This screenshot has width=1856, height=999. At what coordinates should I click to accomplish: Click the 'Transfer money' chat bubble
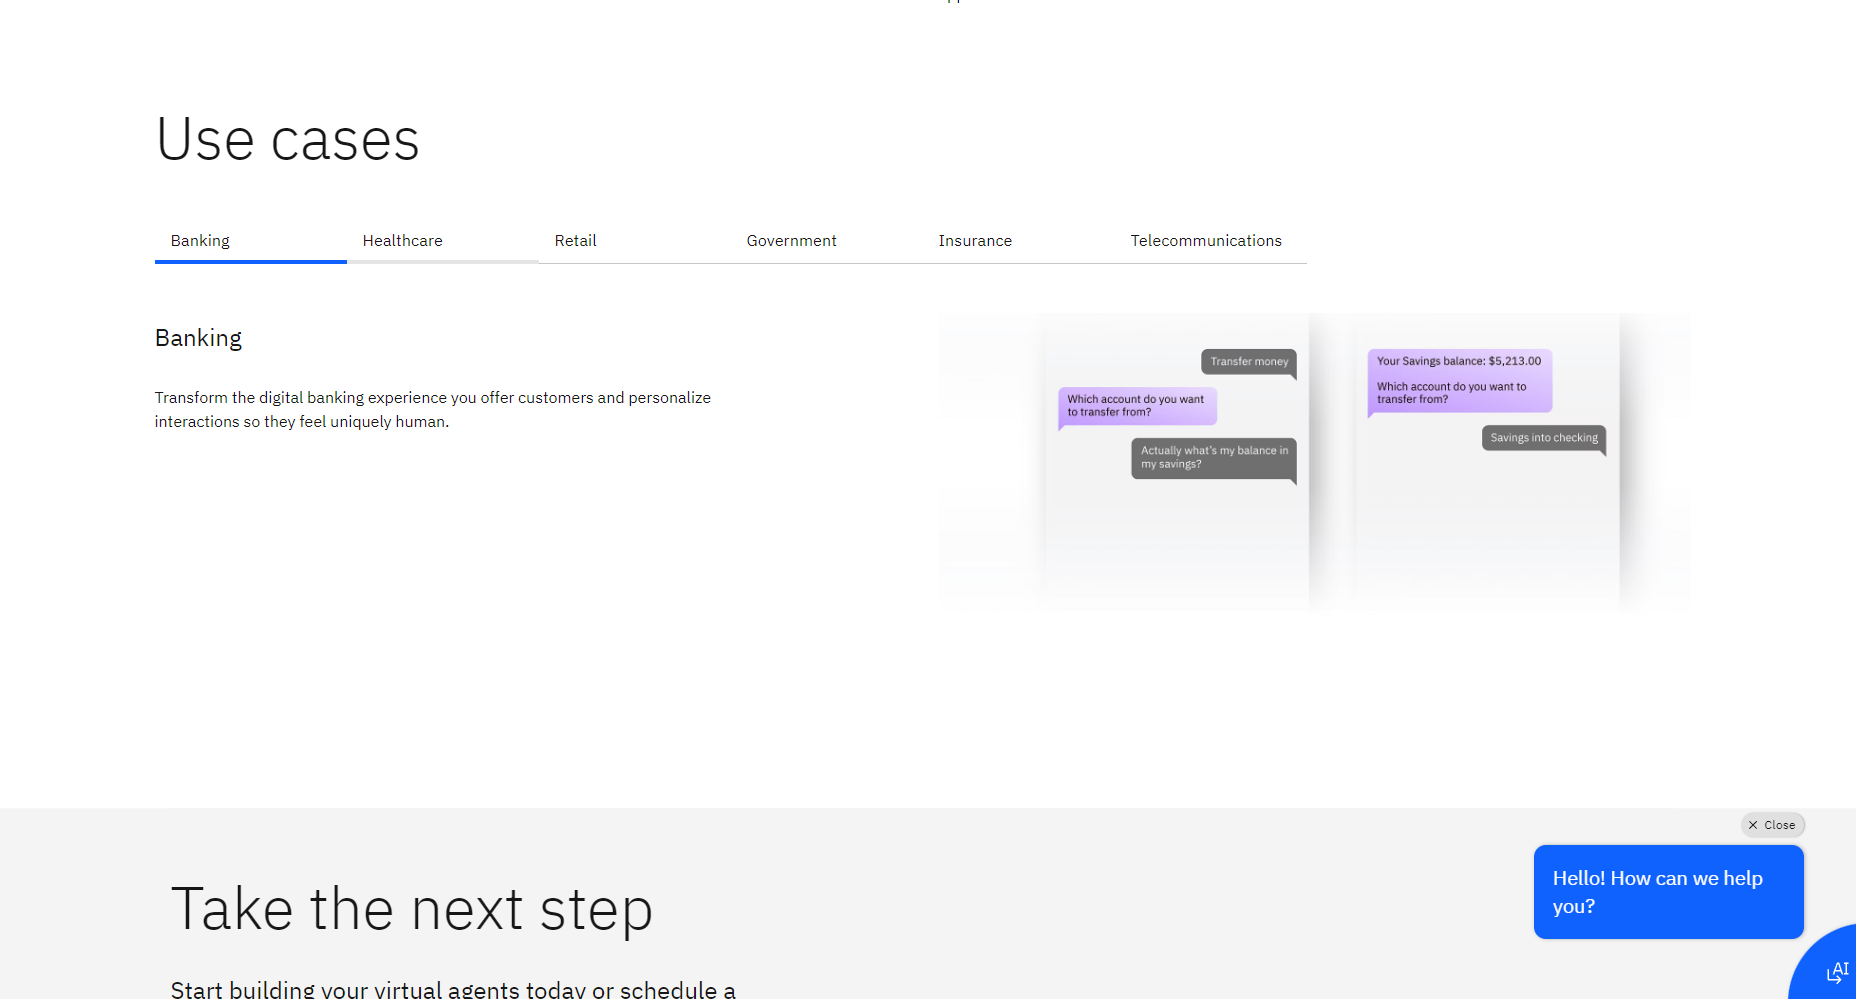click(1248, 362)
